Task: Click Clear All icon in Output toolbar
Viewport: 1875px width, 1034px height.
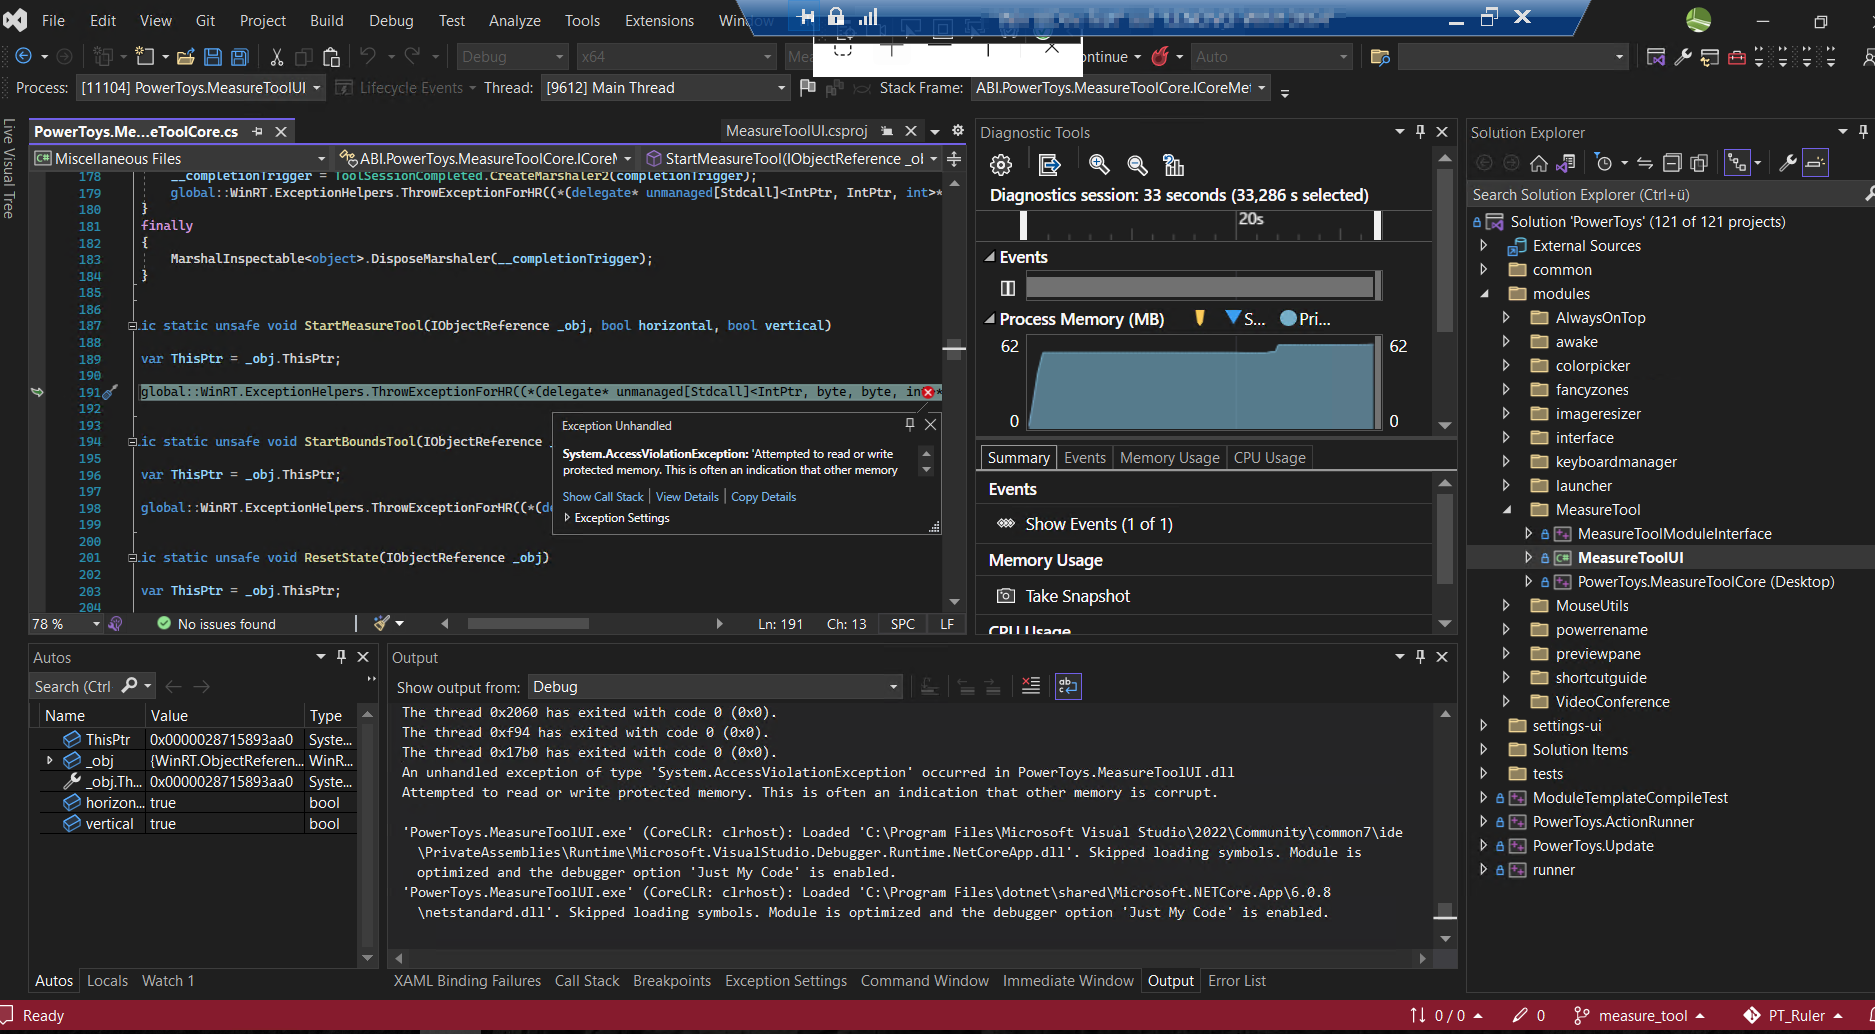Action: coord(1031,686)
